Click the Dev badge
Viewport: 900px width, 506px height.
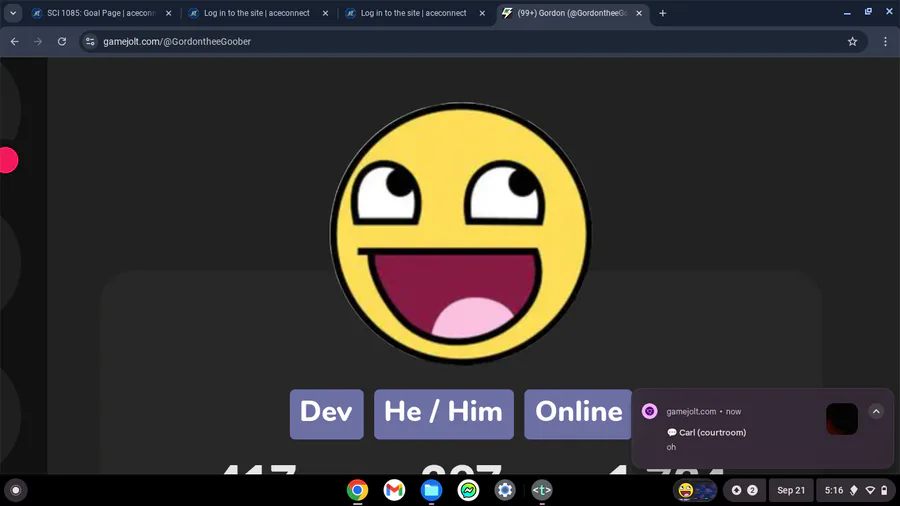(327, 414)
